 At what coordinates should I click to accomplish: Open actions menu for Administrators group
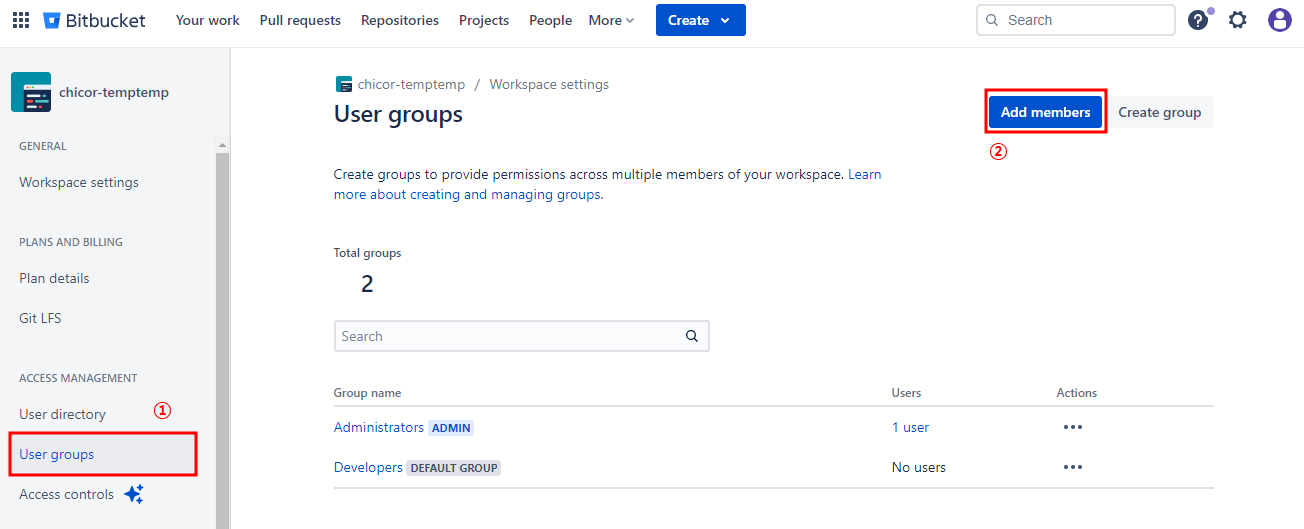pyautogui.click(x=1073, y=427)
